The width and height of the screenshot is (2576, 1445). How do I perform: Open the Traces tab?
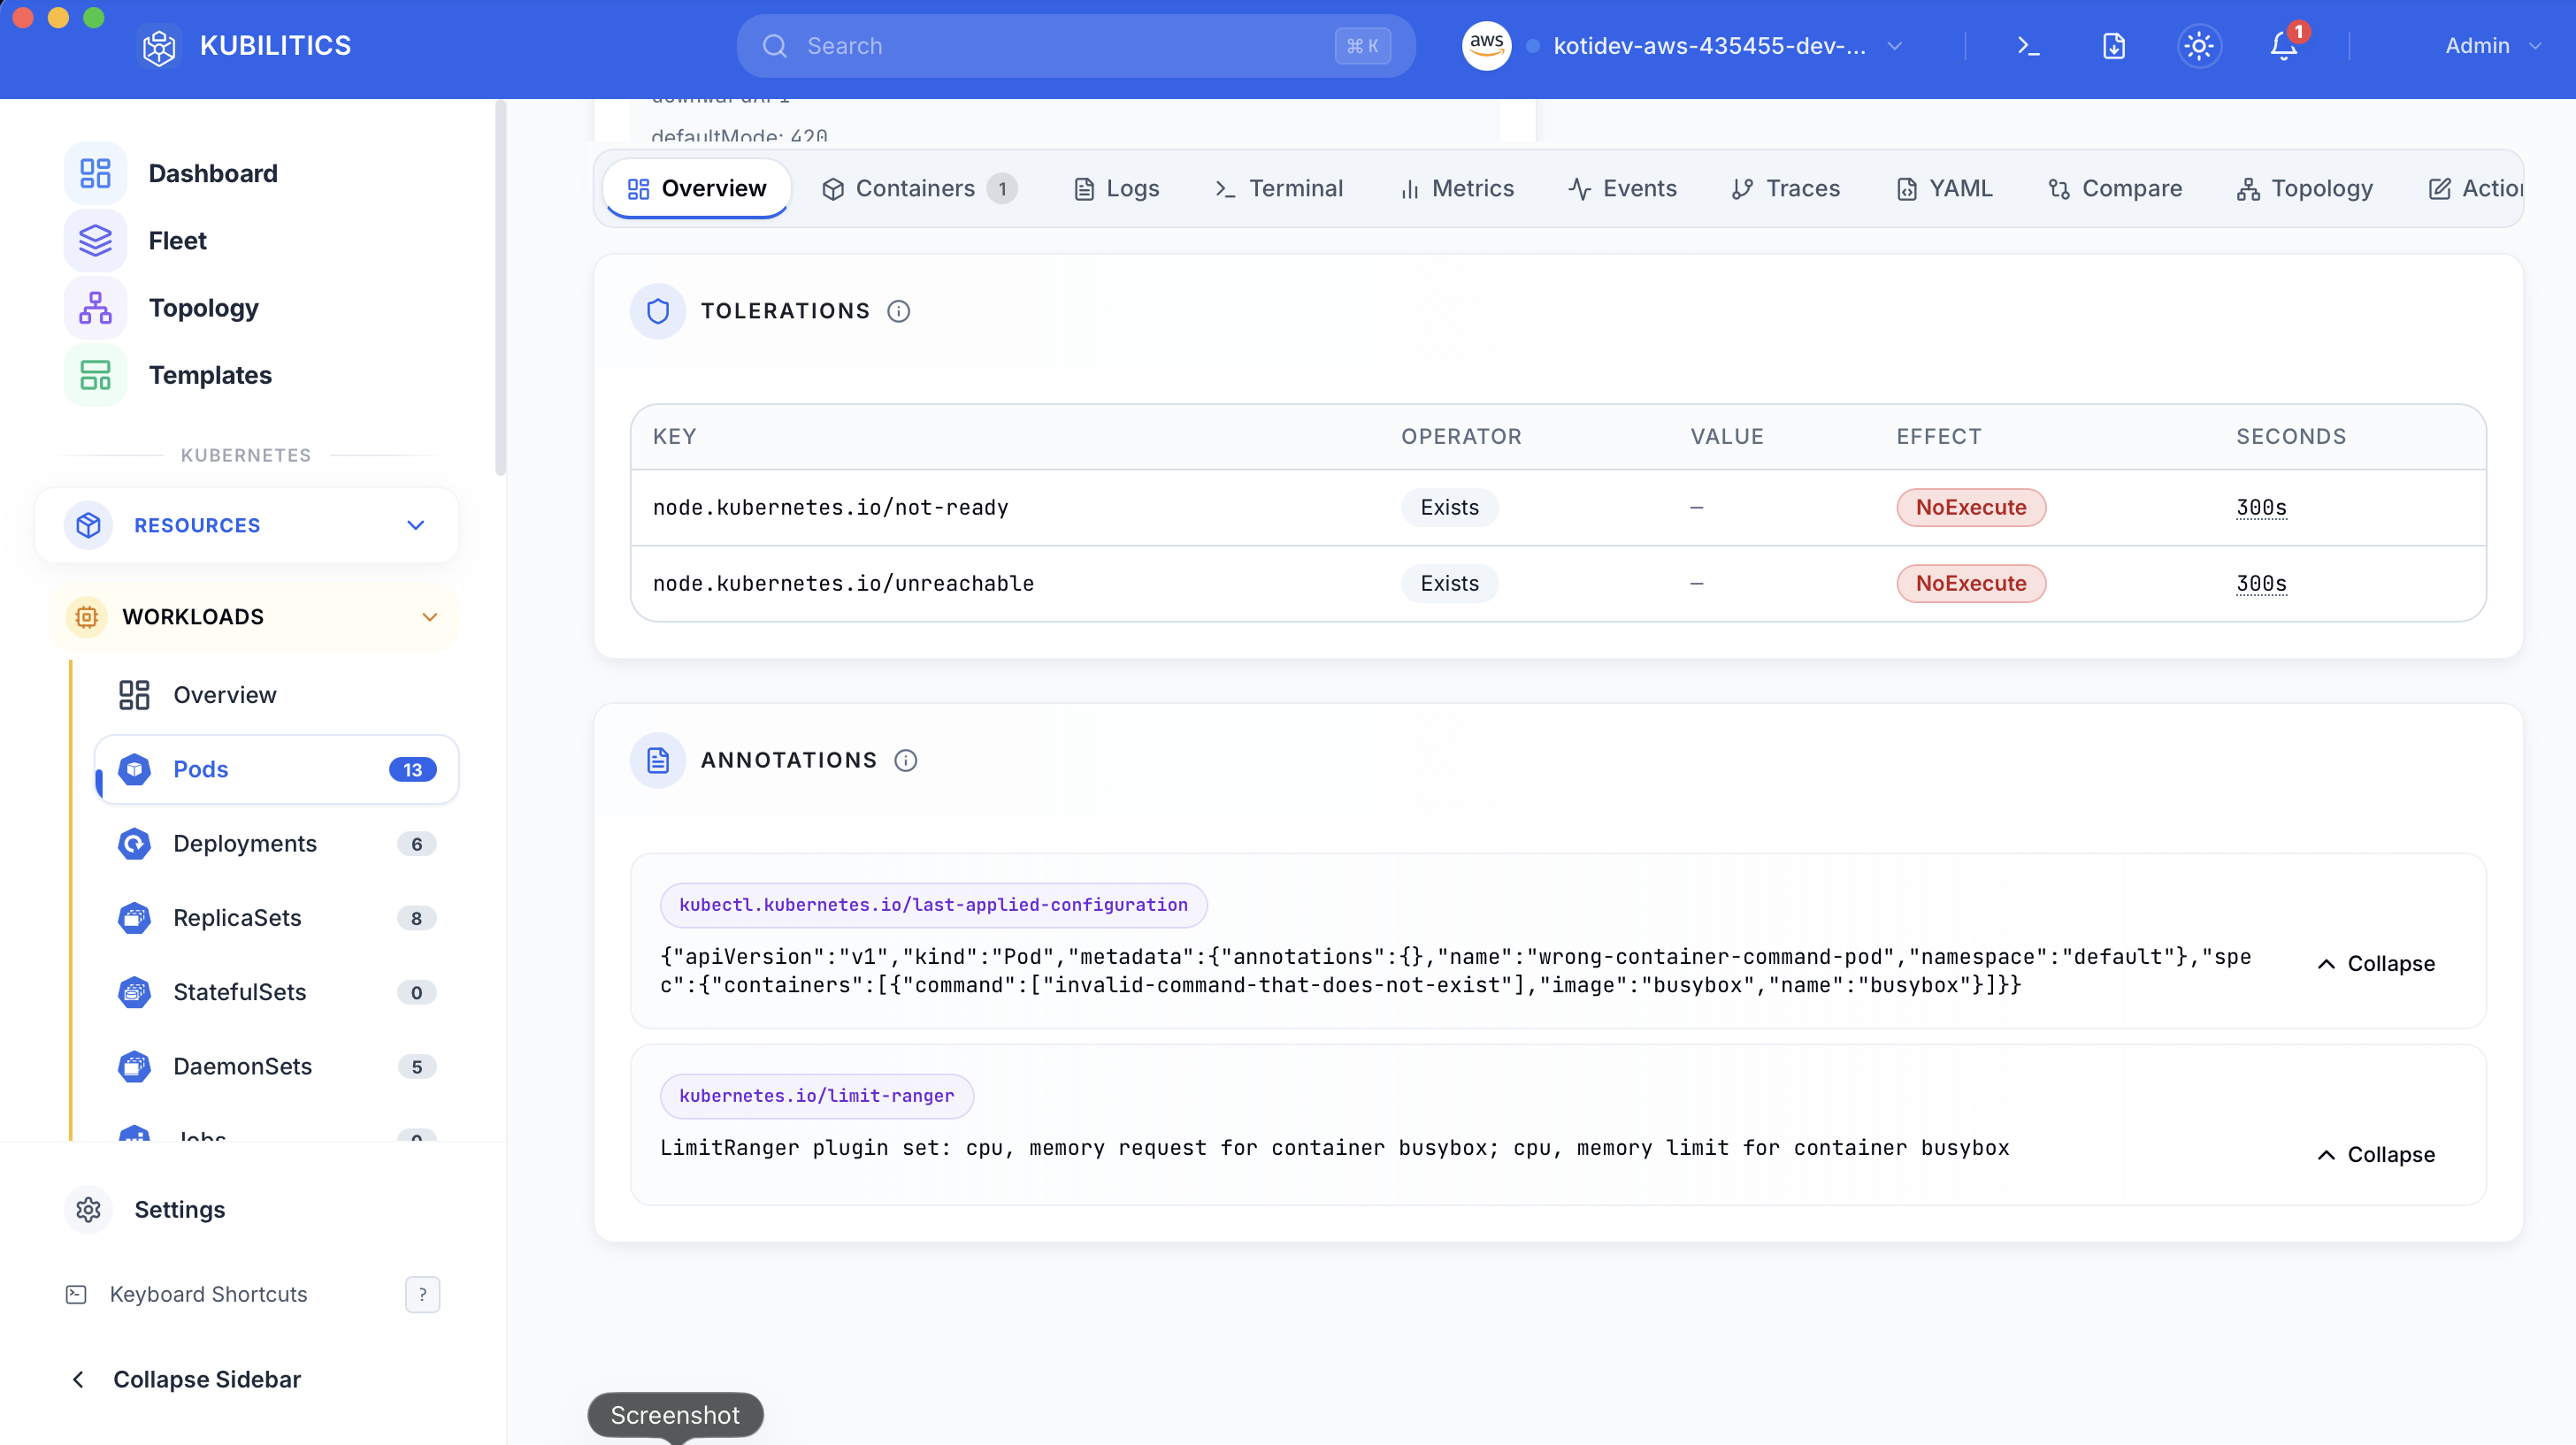coord(1786,188)
